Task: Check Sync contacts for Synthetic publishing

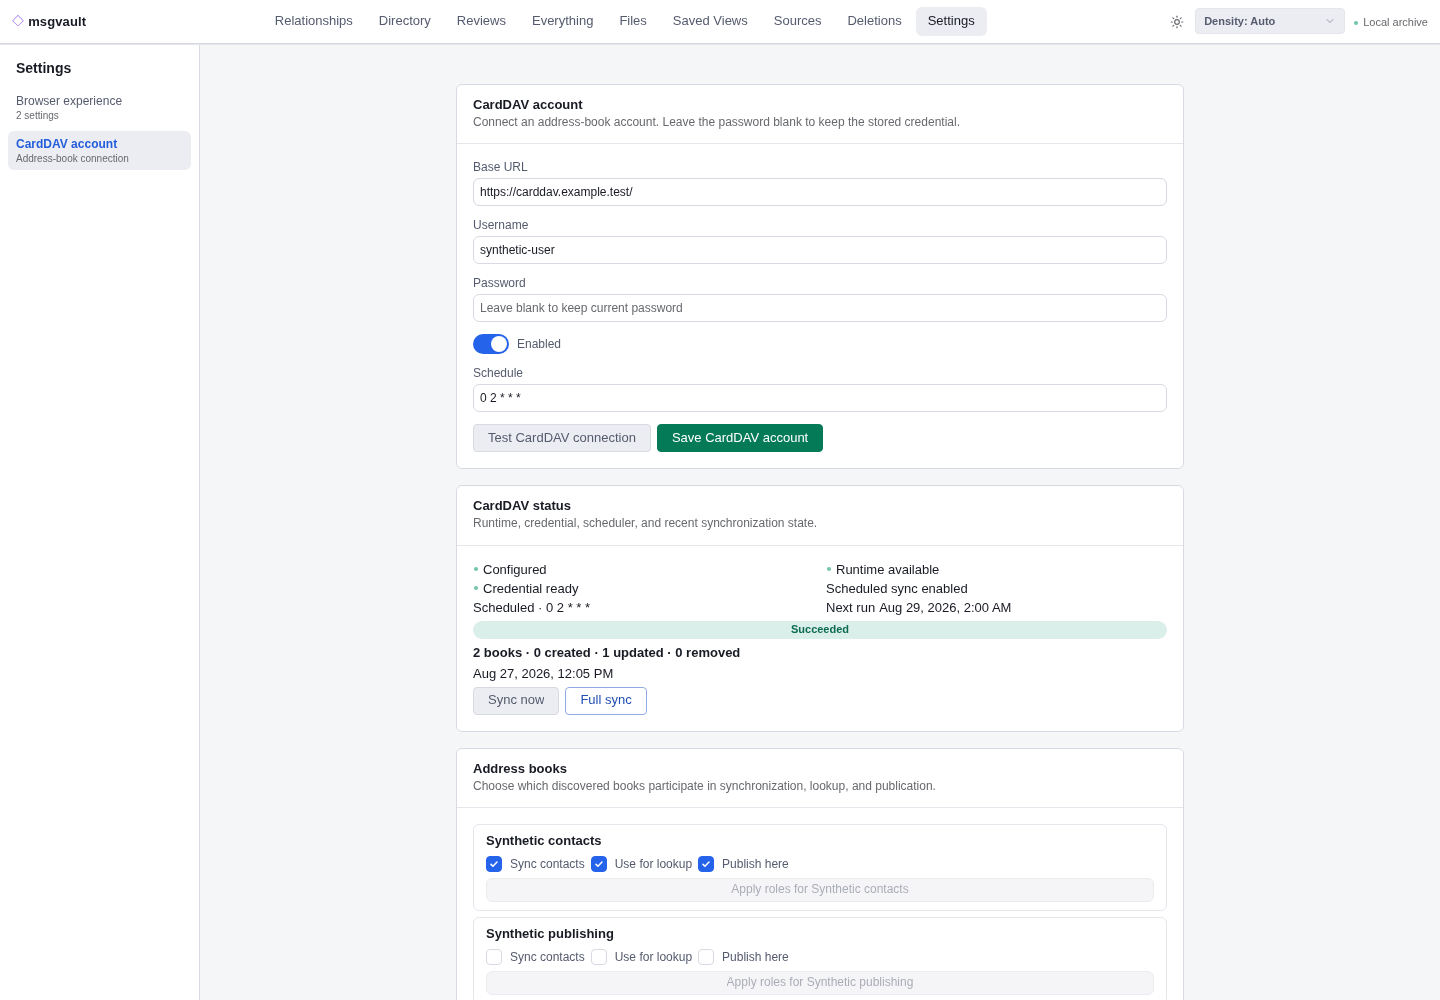Action: (x=494, y=957)
